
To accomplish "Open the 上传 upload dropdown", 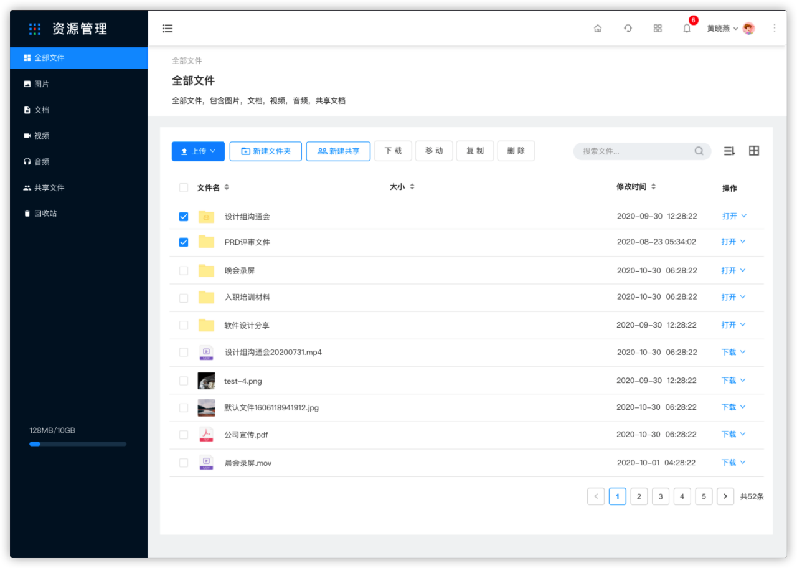I will (x=198, y=151).
